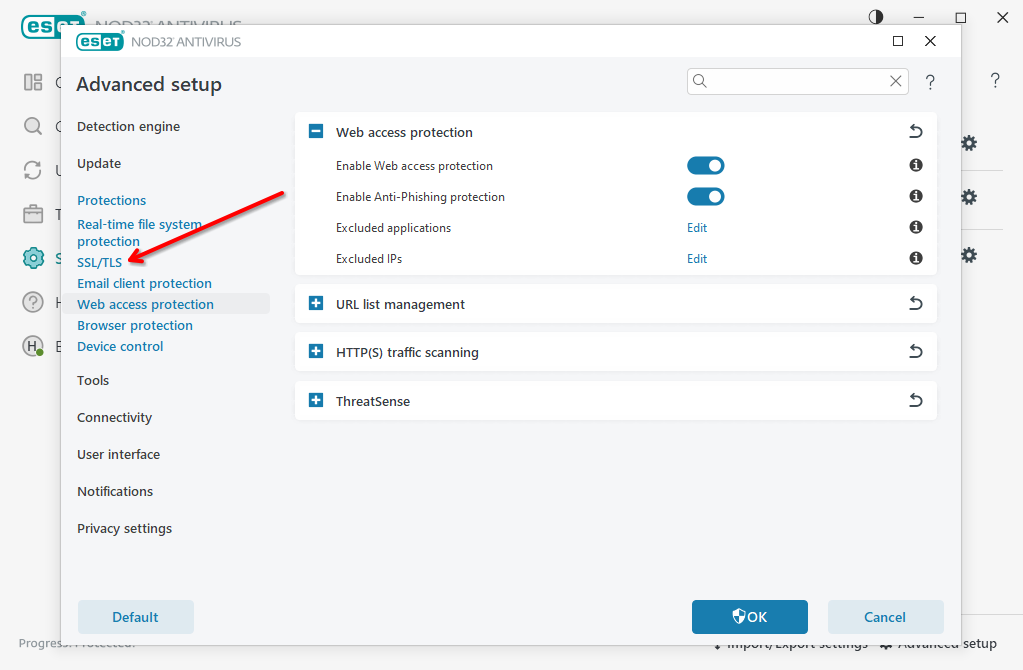Click first gear icon in main window
The width and height of the screenshot is (1023, 670).
coord(970,143)
